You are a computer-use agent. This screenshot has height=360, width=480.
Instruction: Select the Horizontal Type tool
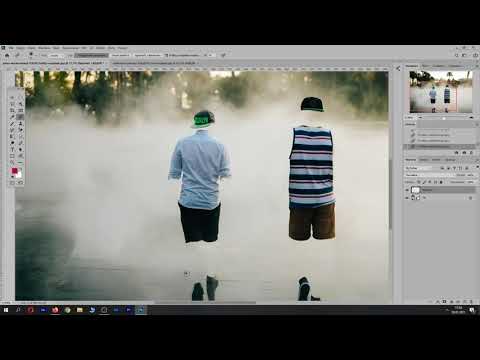coord(12,149)
